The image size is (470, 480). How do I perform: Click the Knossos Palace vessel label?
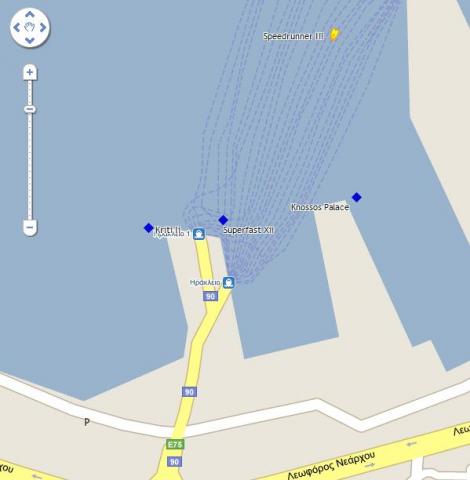pos(320,207)
